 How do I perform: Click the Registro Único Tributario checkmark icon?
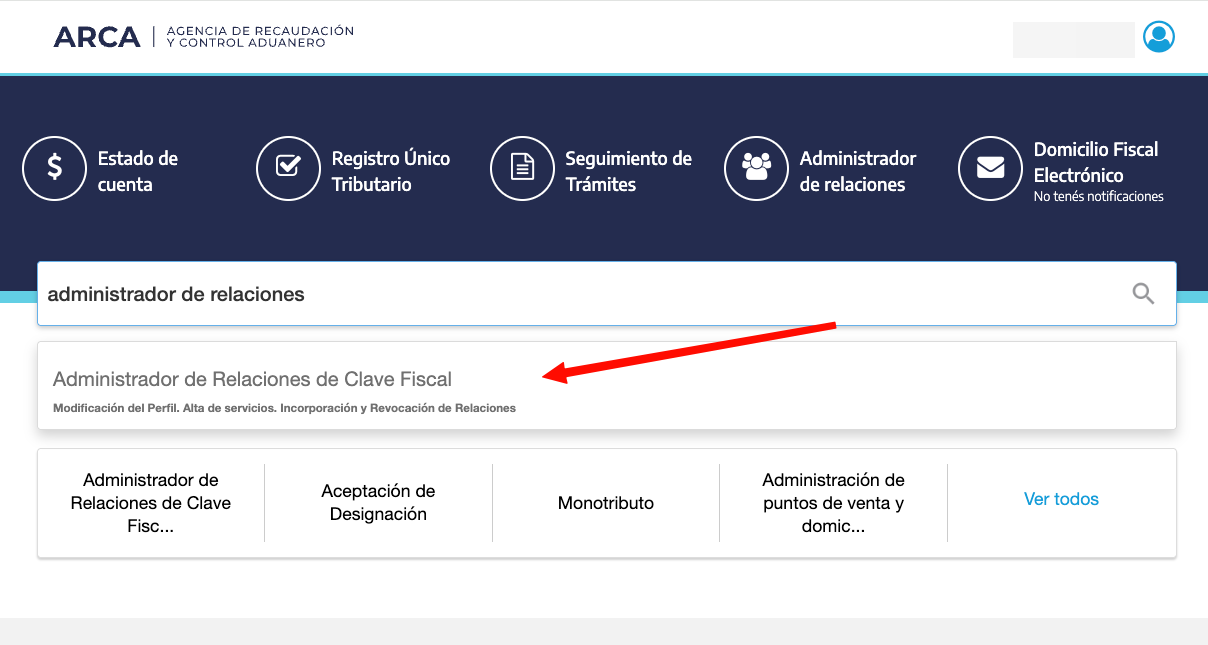[288, 168]
